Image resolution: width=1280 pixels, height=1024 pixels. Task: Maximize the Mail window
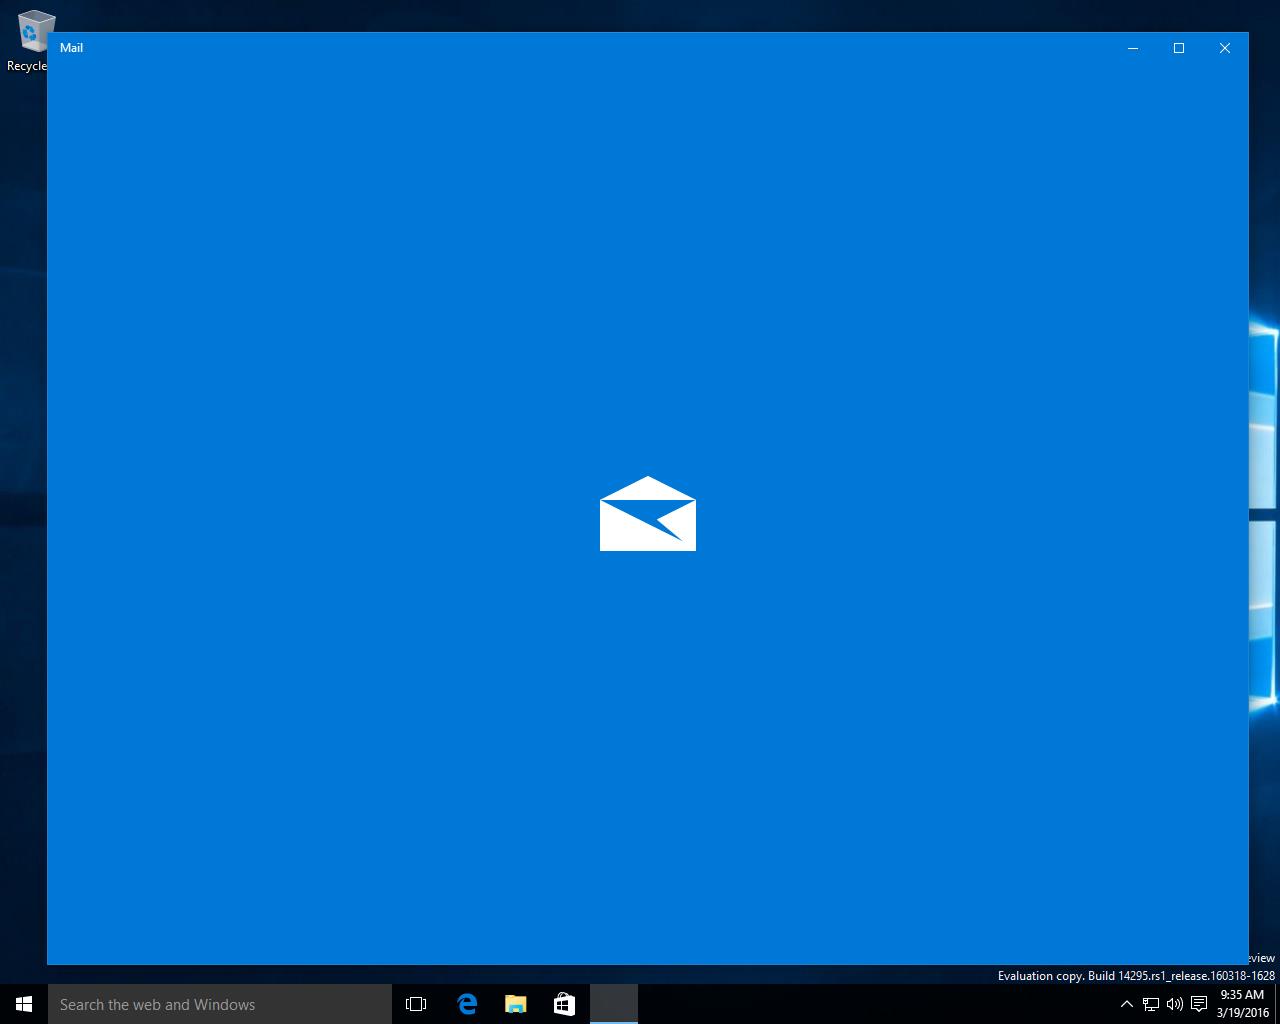pyautogui.click(x=1179, y=48)
